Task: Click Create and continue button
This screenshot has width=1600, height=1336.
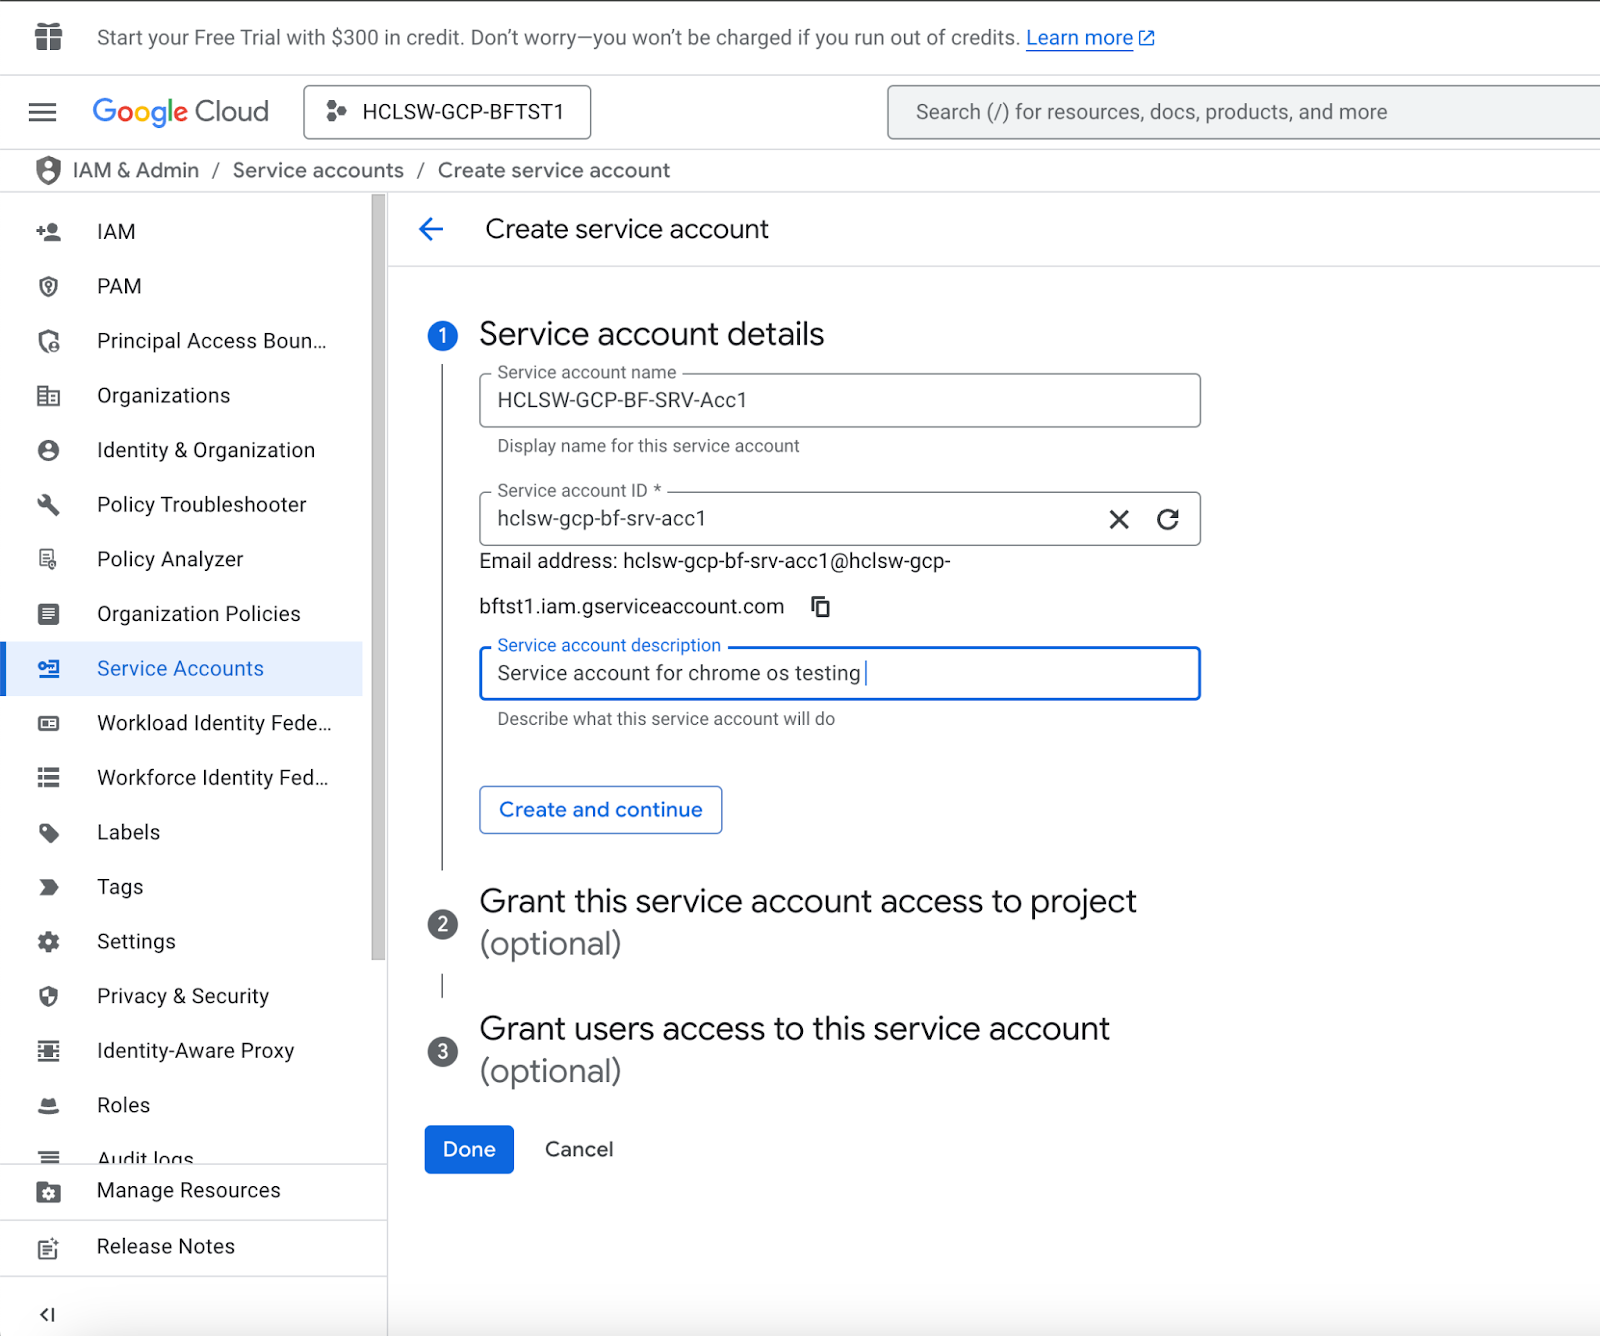Action: pyautogui.click(x=600, y=810)
